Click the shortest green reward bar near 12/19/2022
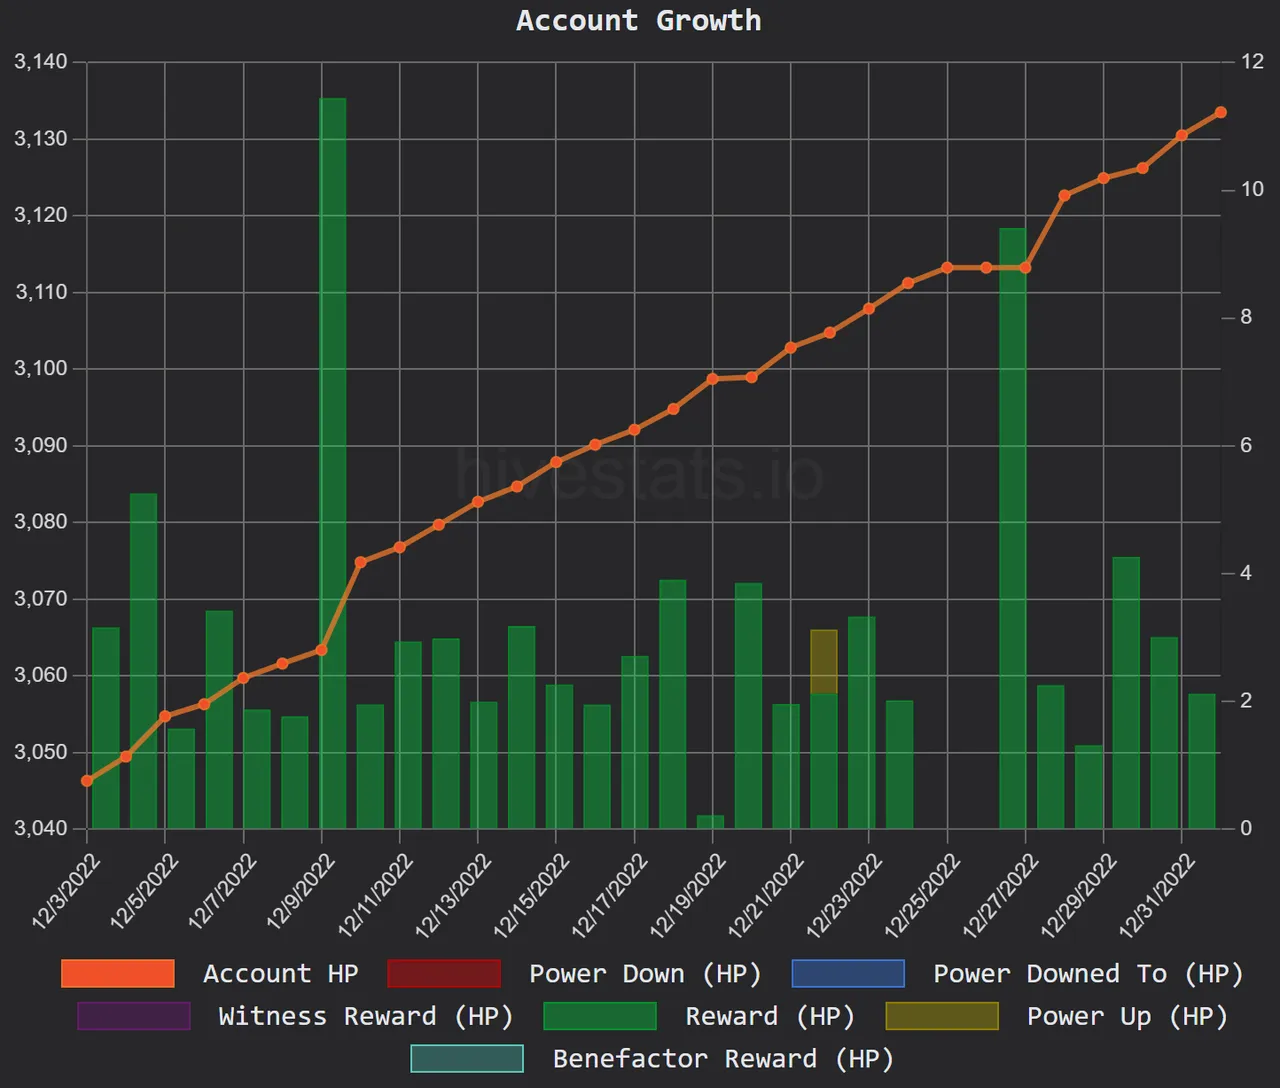Screen dimensions: 1280x1088 pyautogui.click(x=710, y=822)
